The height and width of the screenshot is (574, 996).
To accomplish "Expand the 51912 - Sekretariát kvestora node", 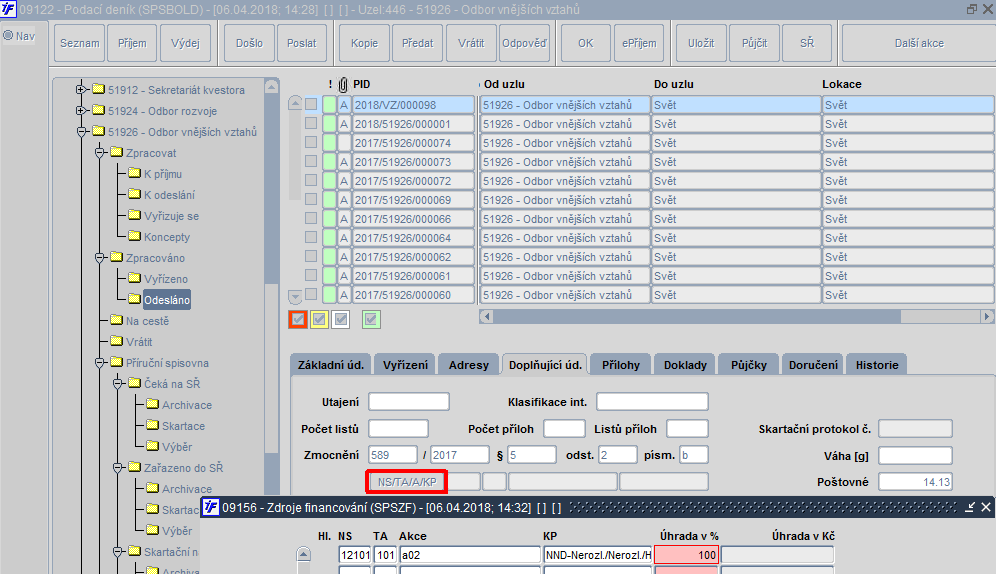I will 81,90.
